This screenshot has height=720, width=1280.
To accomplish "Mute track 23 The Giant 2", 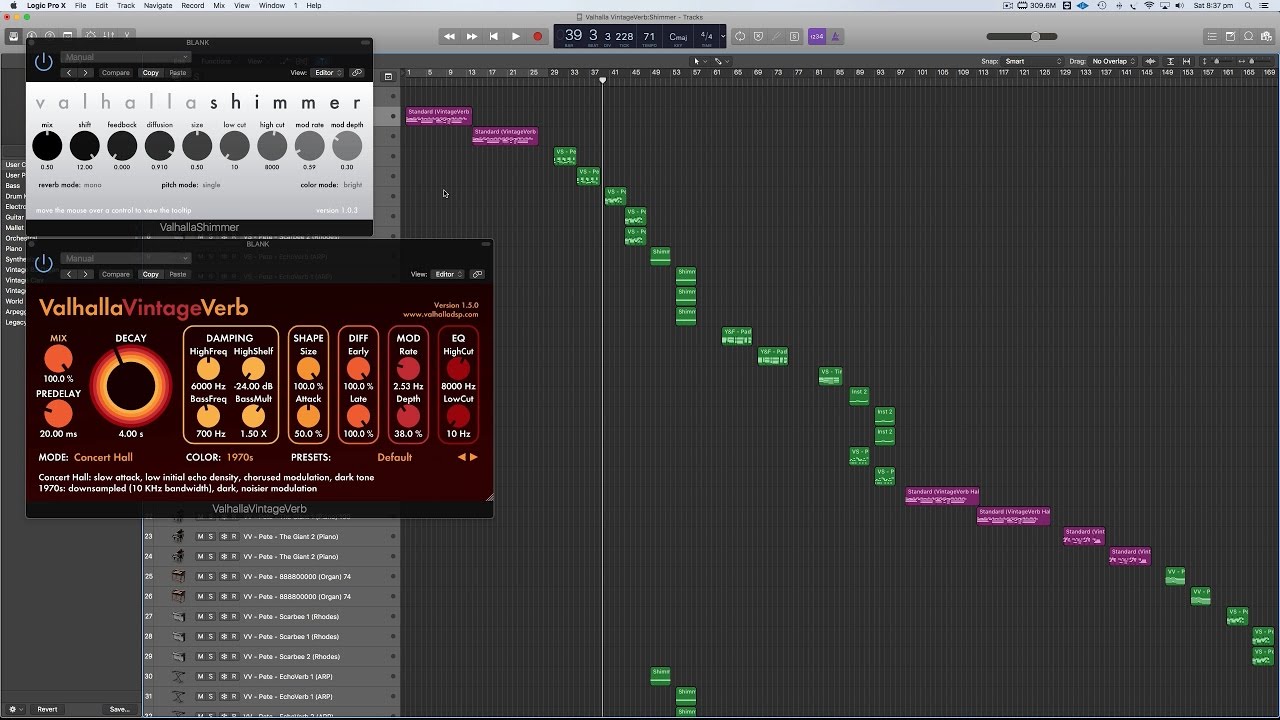I will tap(200, 537).
